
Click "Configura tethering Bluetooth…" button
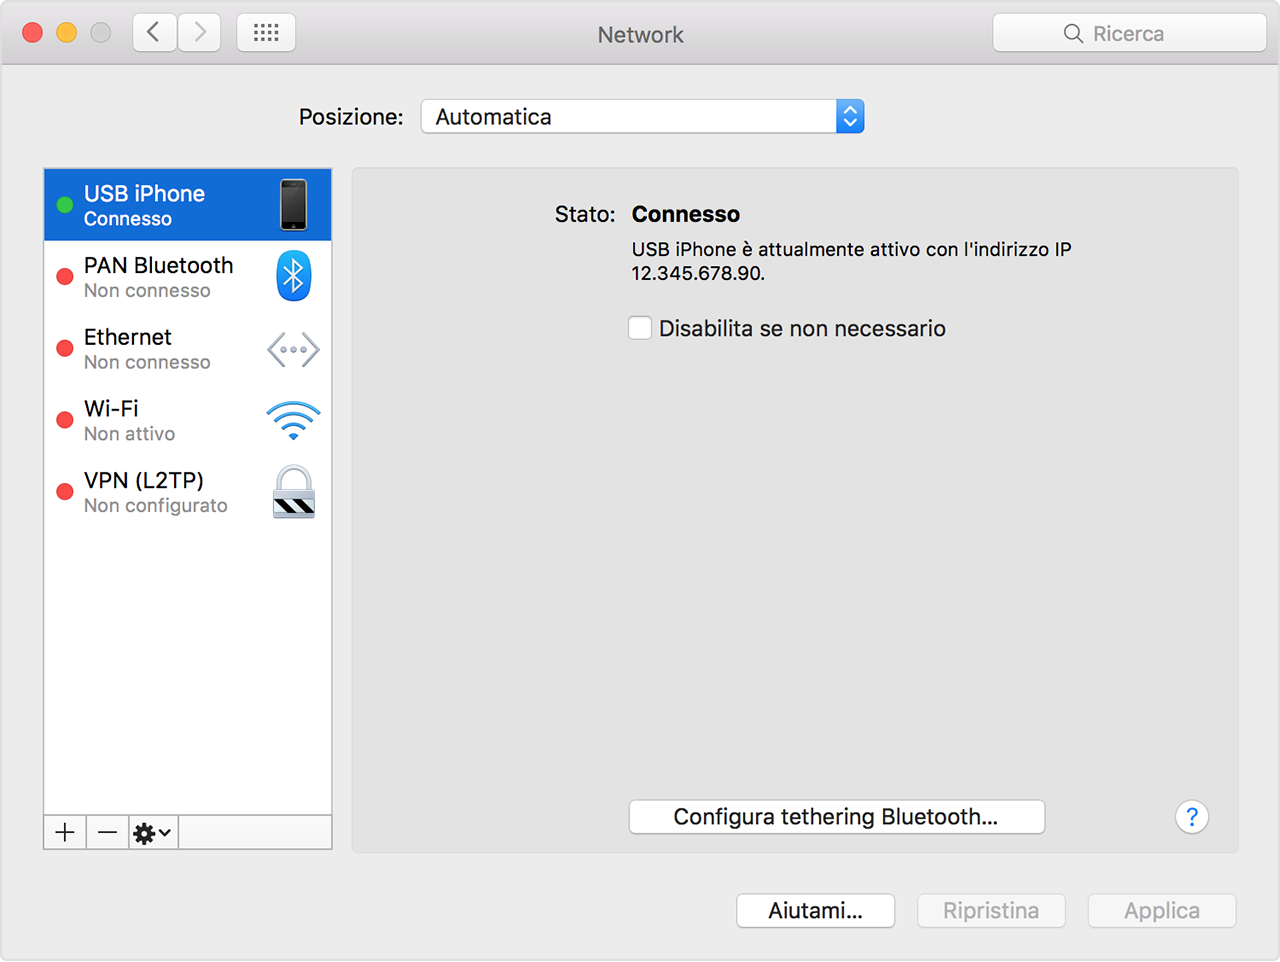836,817
